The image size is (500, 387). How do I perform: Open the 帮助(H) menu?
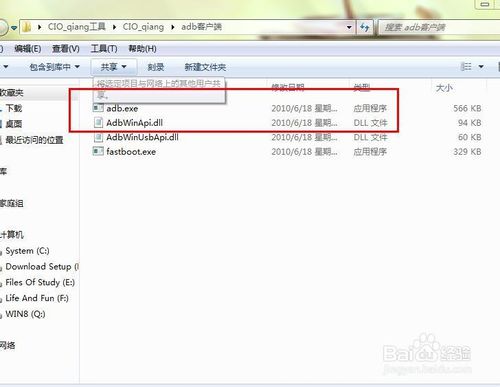coord(142,49)
